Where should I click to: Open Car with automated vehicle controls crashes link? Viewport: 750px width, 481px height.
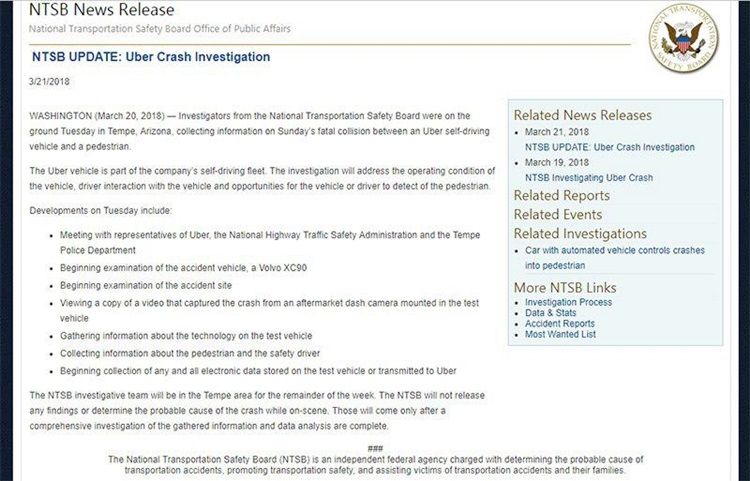pos(615,258)
